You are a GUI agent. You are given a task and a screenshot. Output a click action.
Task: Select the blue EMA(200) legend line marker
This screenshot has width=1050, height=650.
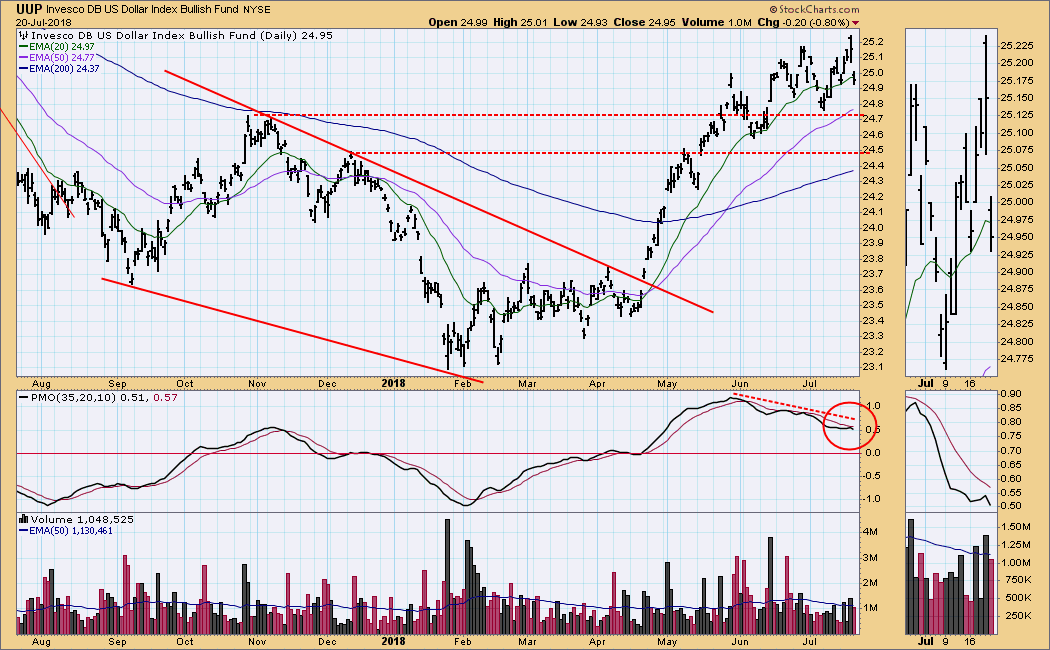tap(23, 68)
